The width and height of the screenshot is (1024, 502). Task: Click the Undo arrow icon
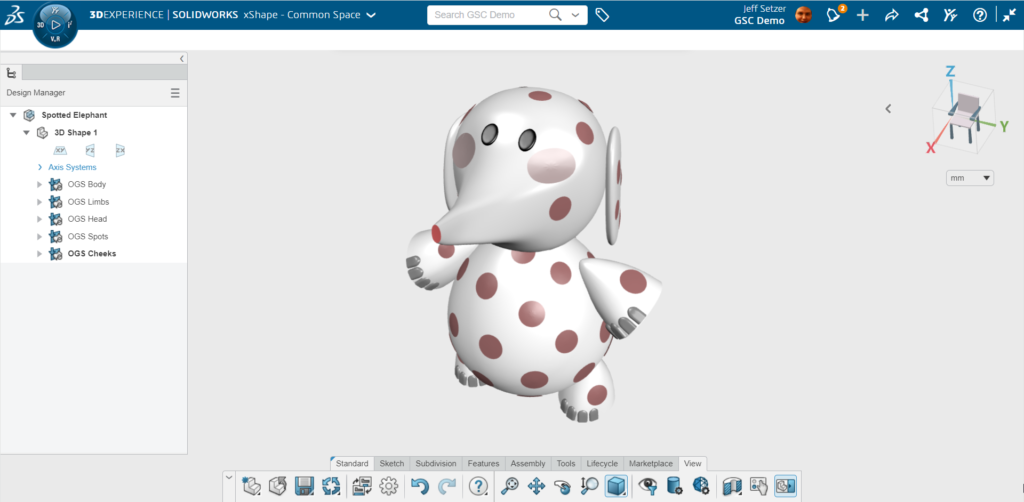pos(420,486)
